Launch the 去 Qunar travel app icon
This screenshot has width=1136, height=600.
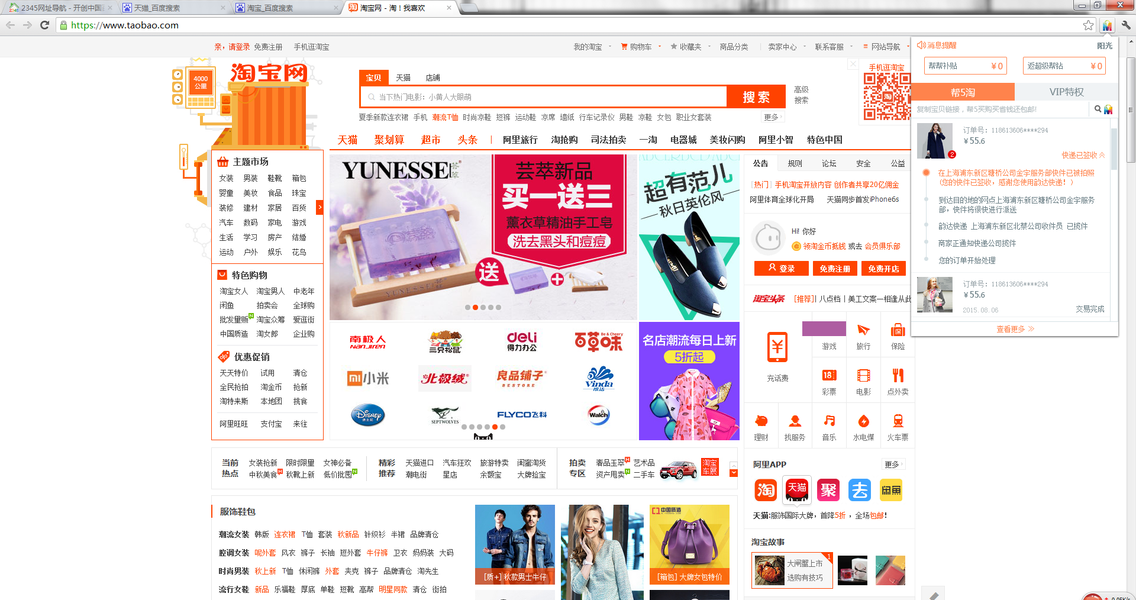tap(859, 490)
